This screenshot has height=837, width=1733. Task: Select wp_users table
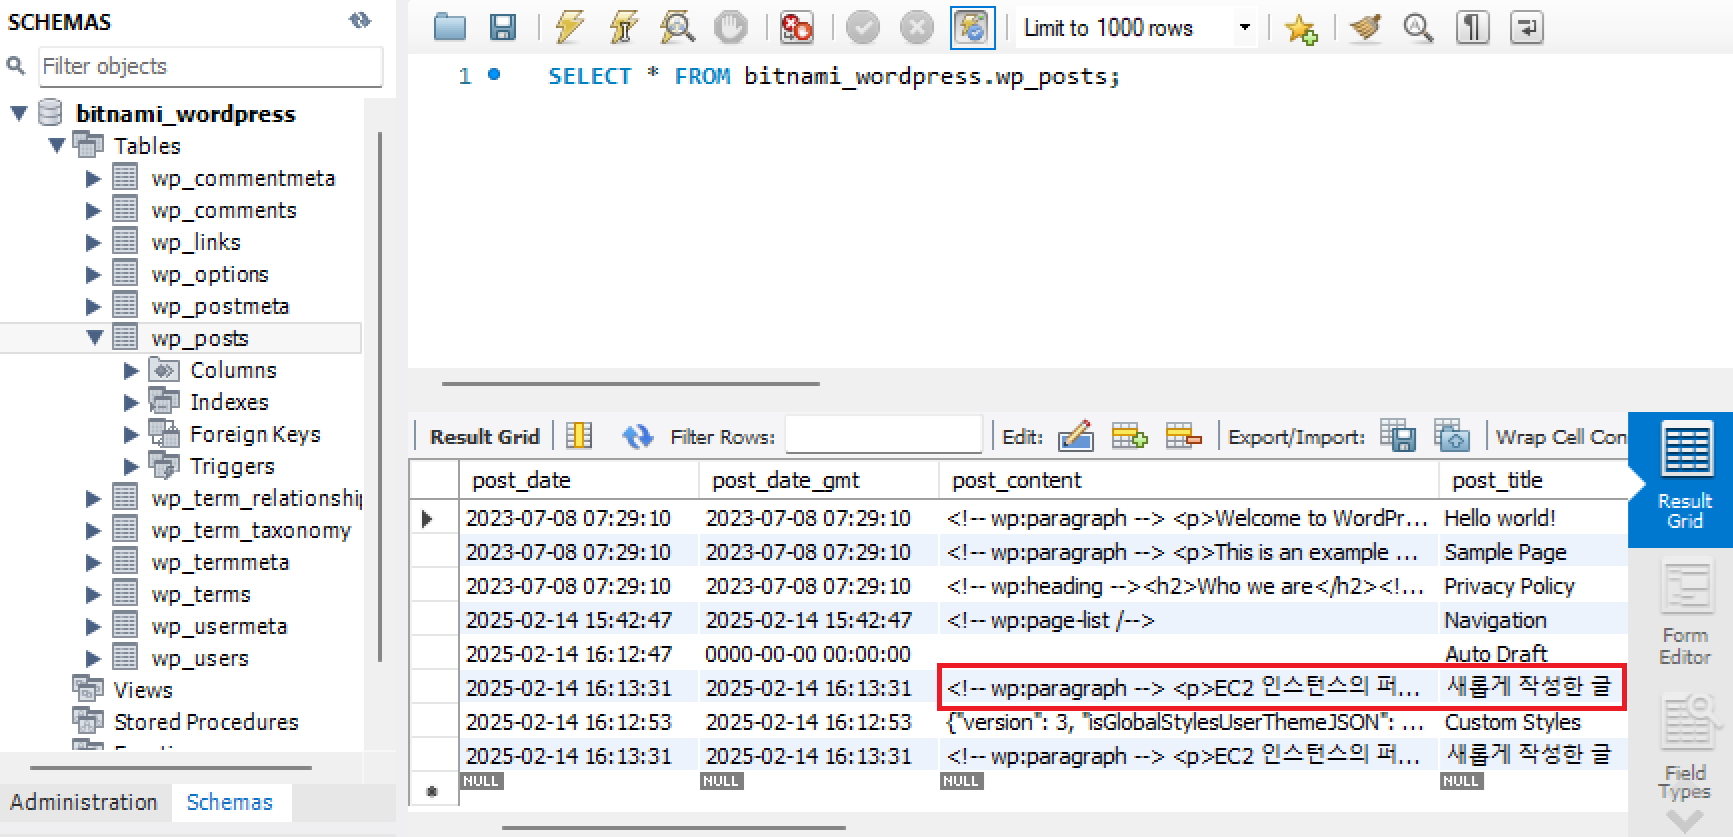[x=200, y=658]
